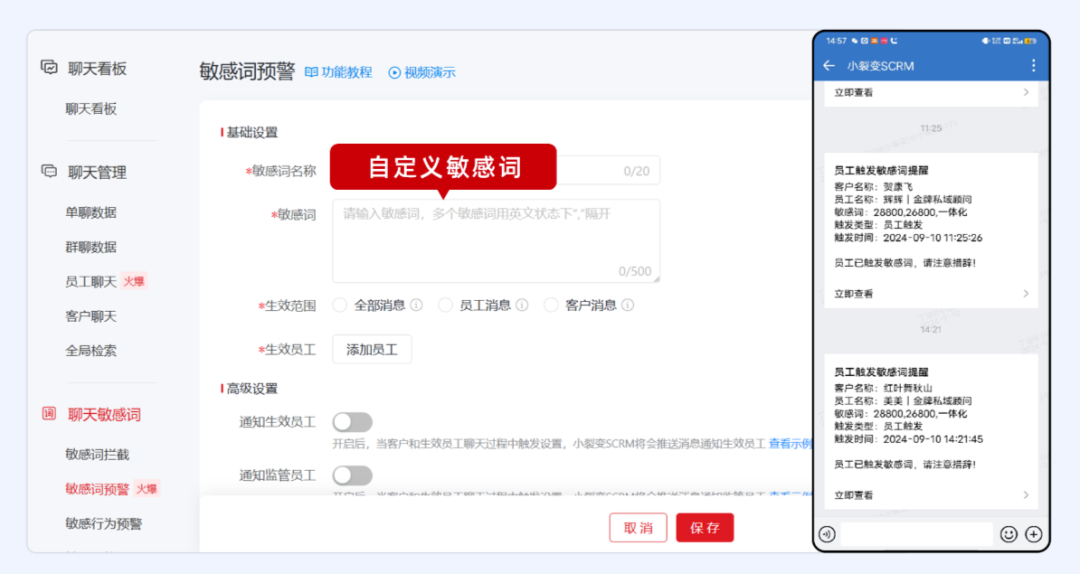Image resolution: width=1080 pixels, height=574 pixels.
Task: Tap the plus icon in chat bar
Action: [x=1034, y=534]
